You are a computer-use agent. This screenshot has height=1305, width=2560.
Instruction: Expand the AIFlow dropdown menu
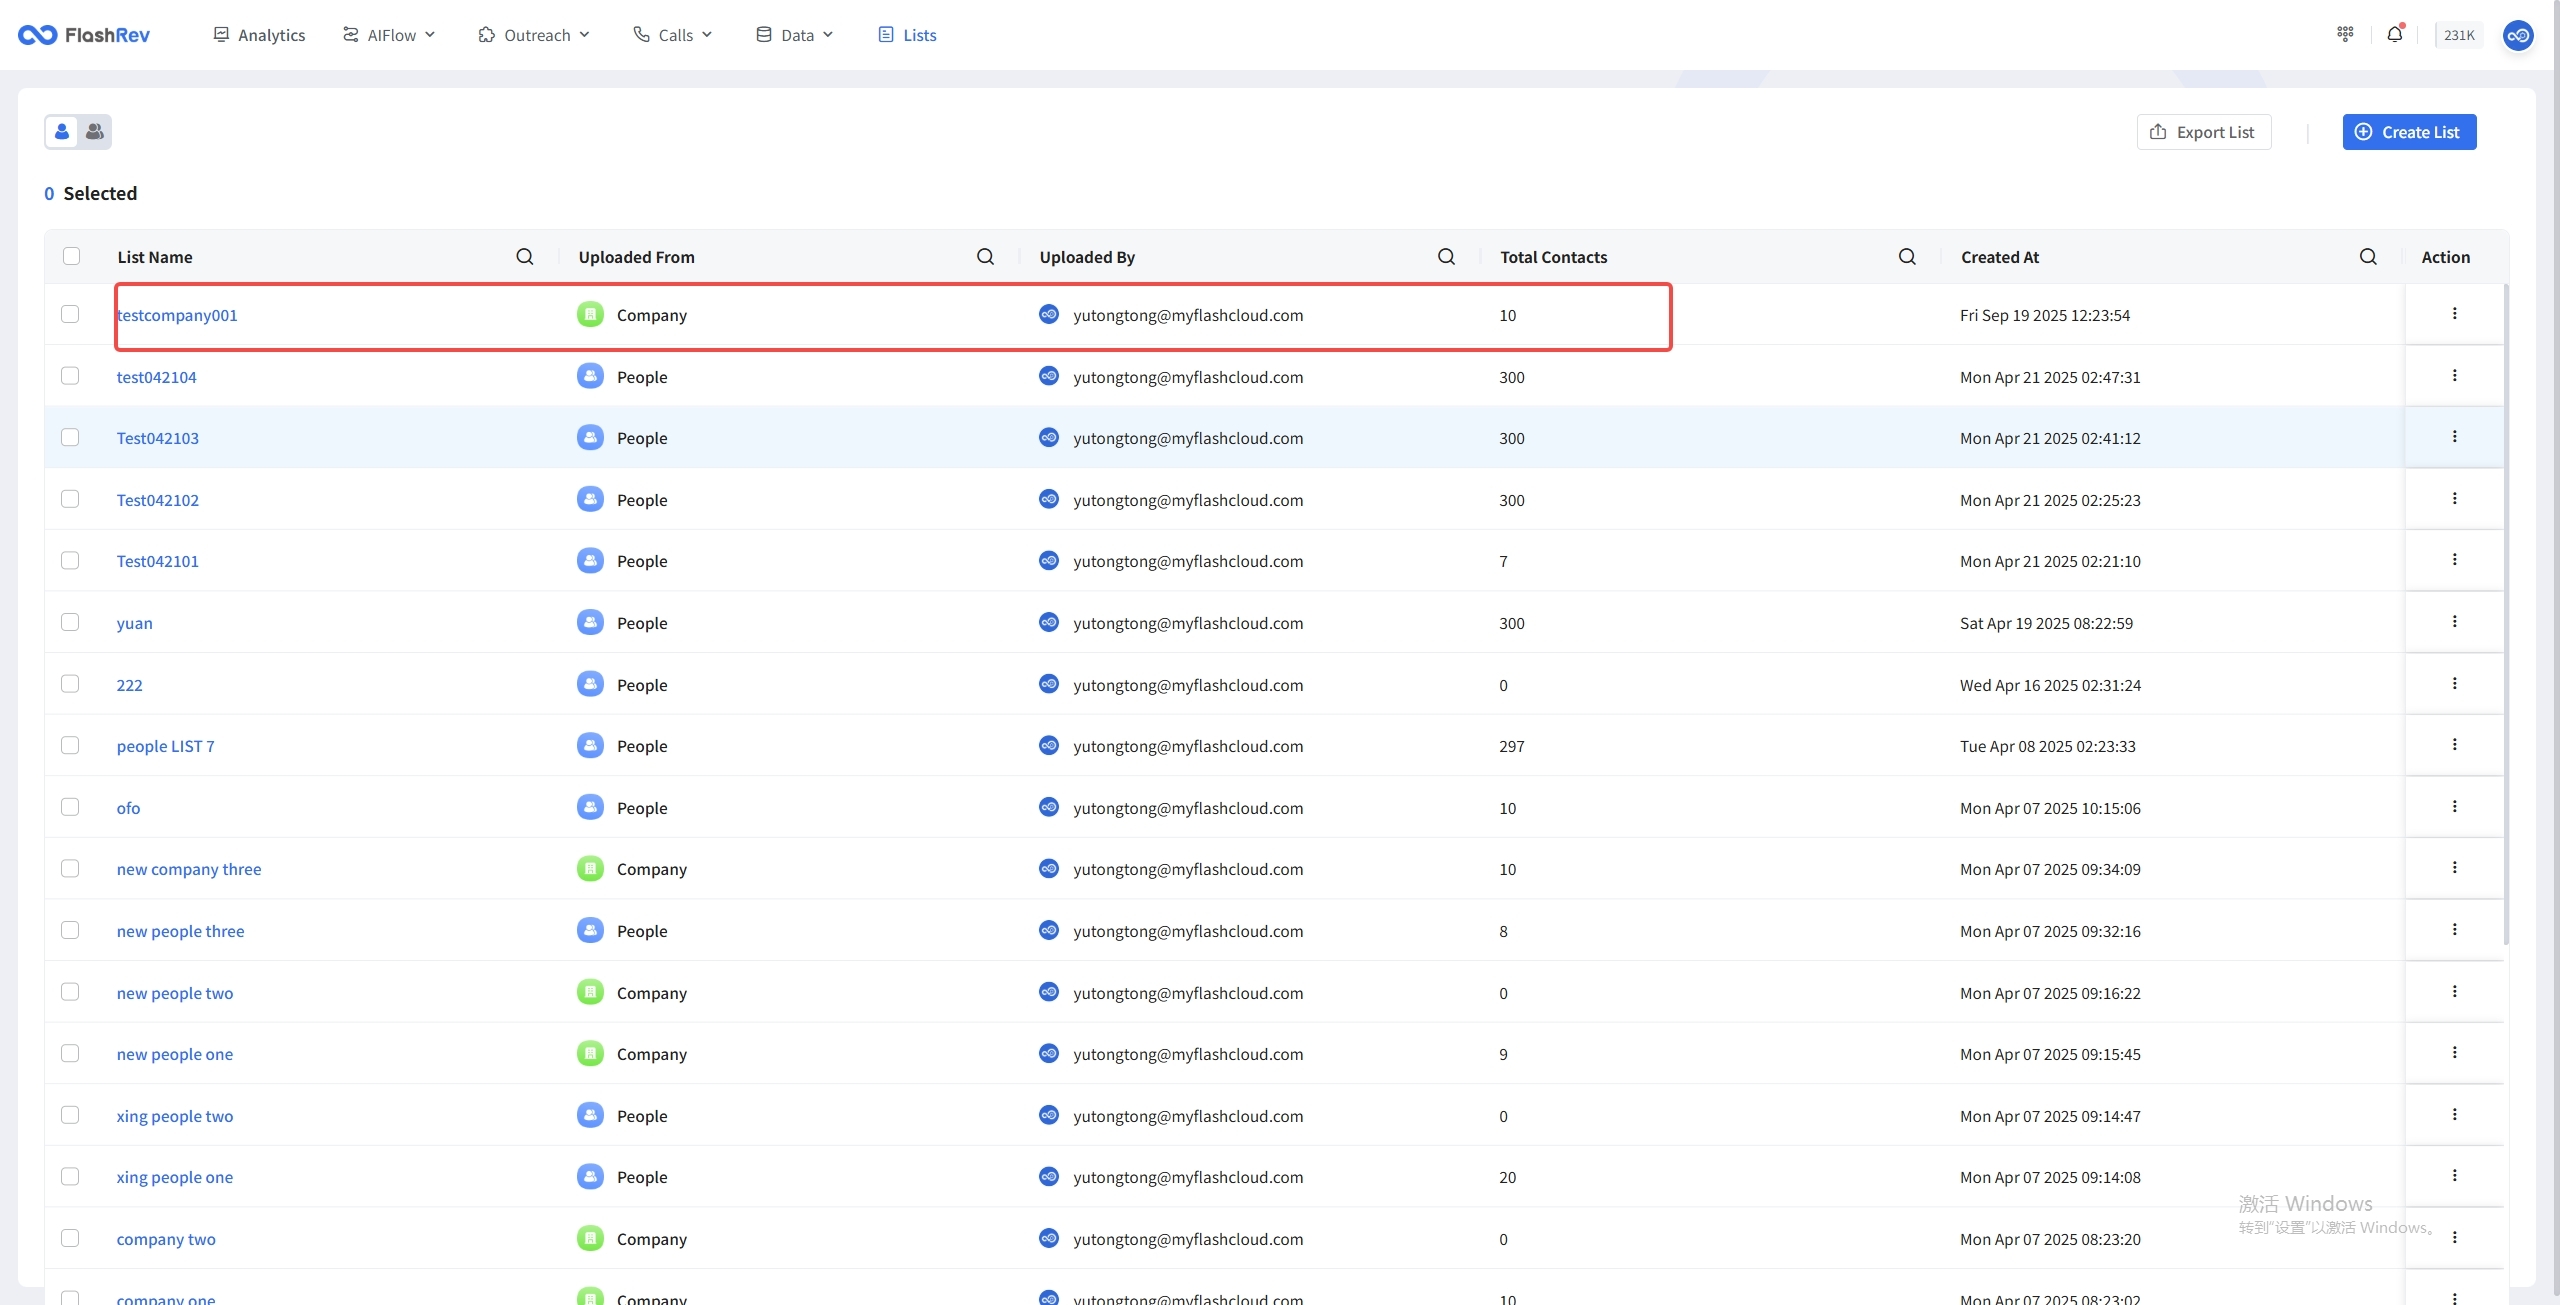coord(390,35)
